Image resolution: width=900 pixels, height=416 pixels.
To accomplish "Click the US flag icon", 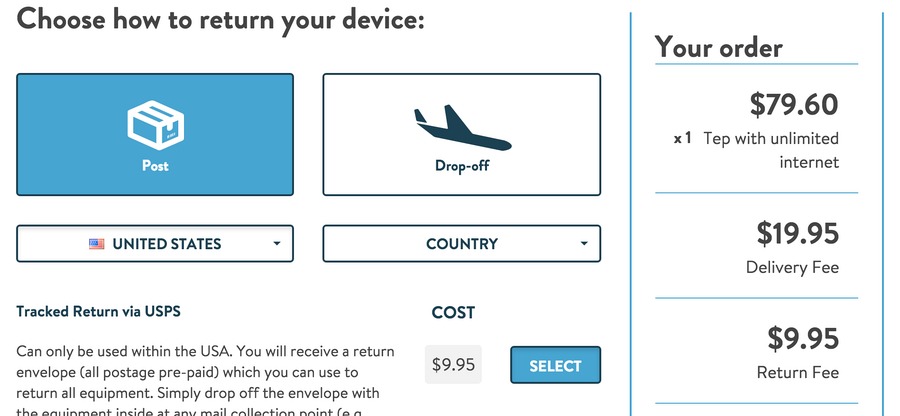I will pyautogui.click(x=96, y=244).
